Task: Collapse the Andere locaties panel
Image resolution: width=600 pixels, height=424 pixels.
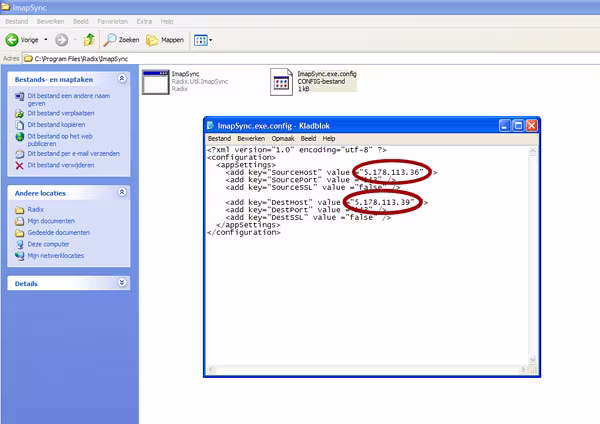Action: (x=122, y=192)
